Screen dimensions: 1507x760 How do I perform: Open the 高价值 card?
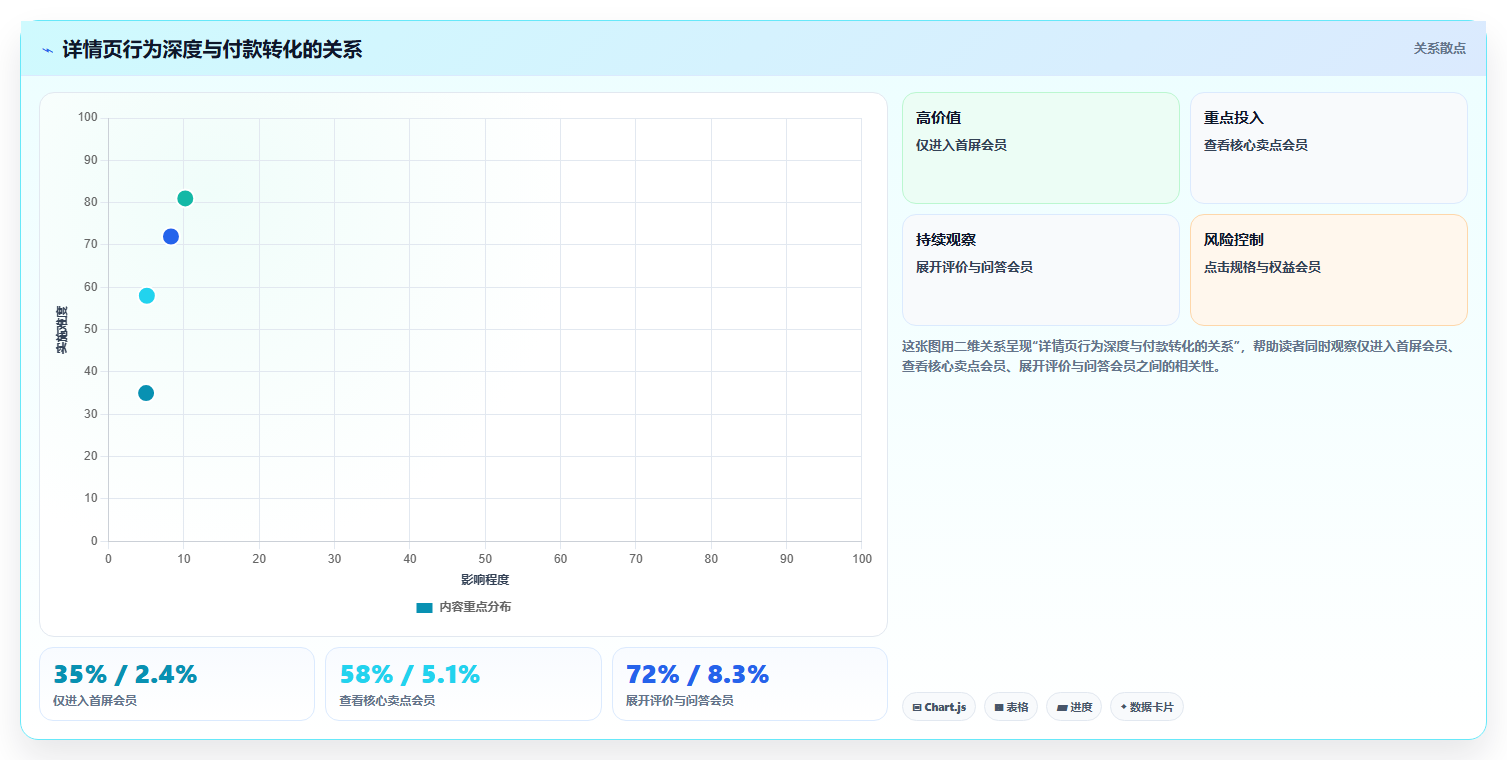1041,148
